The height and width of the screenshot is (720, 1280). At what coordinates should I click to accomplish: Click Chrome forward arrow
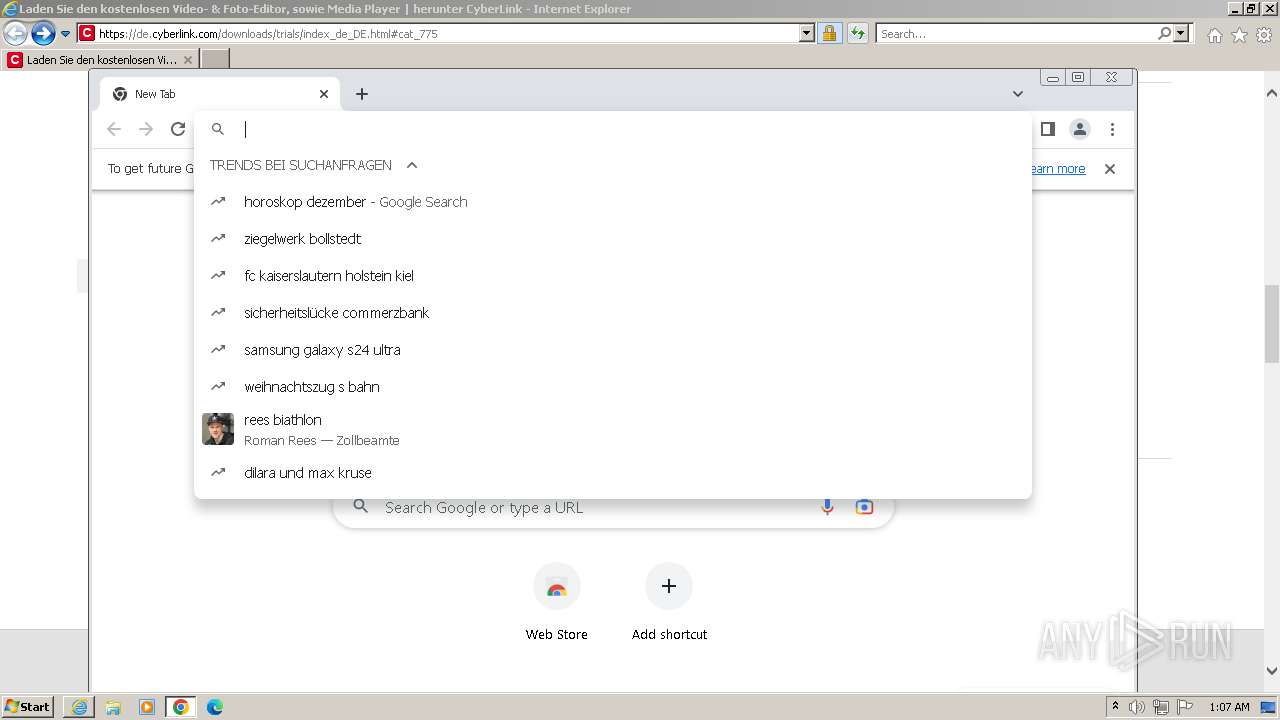tap(146, 129)
